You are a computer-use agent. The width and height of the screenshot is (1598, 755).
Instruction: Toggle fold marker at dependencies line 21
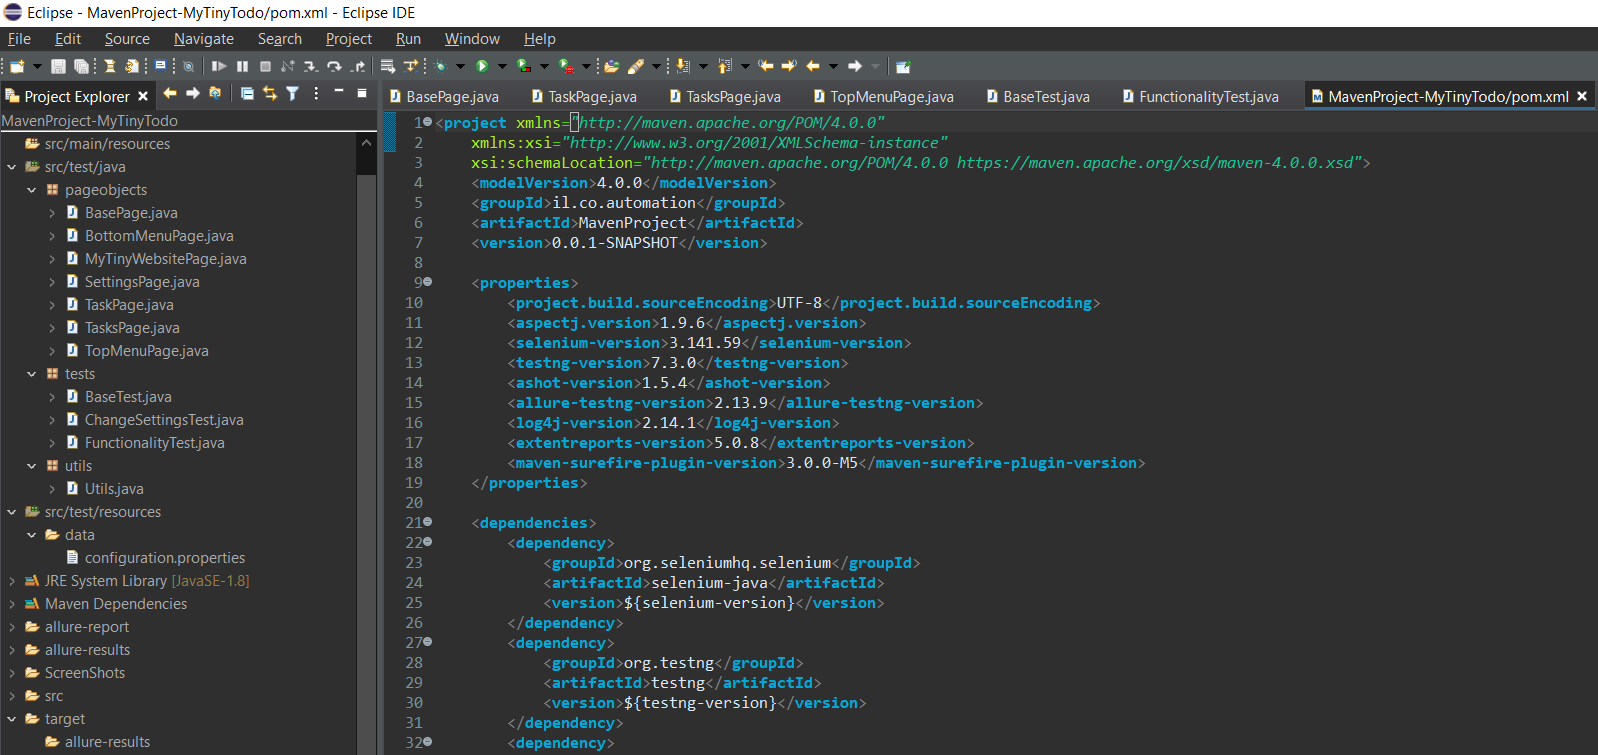pos(428,522)
